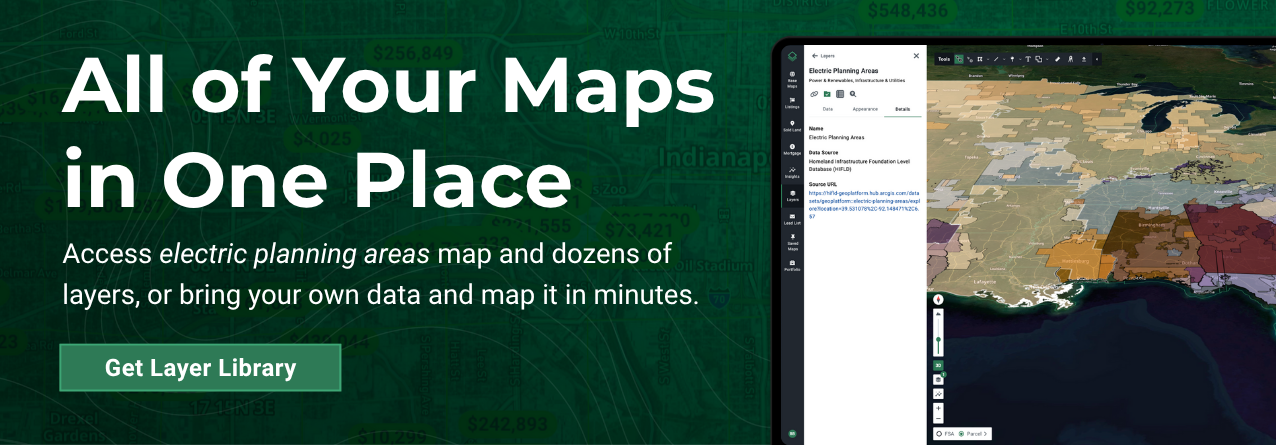Switch to the Data tab
This screenshot has height=445, width=1276.
tap(827, 108)
